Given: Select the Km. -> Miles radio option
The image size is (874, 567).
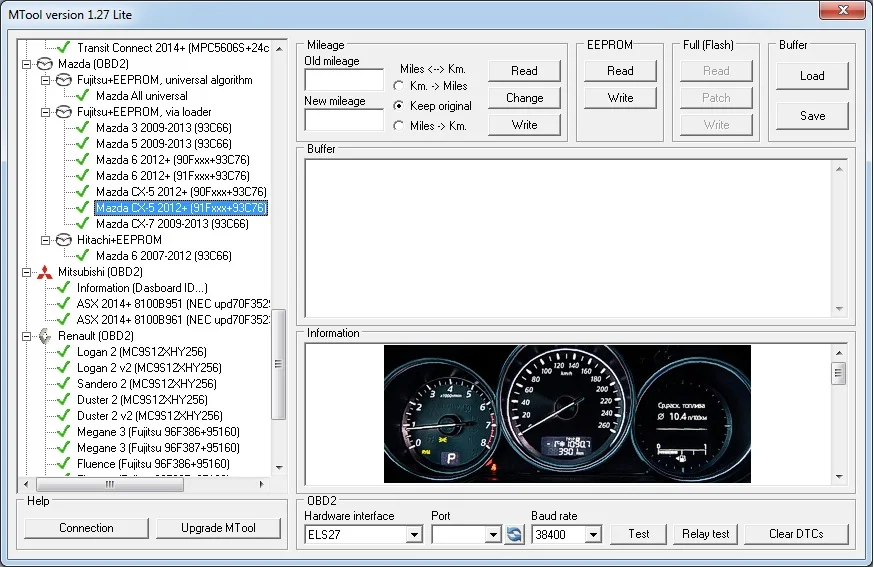Looking at the screenshot, I should 400,86.
